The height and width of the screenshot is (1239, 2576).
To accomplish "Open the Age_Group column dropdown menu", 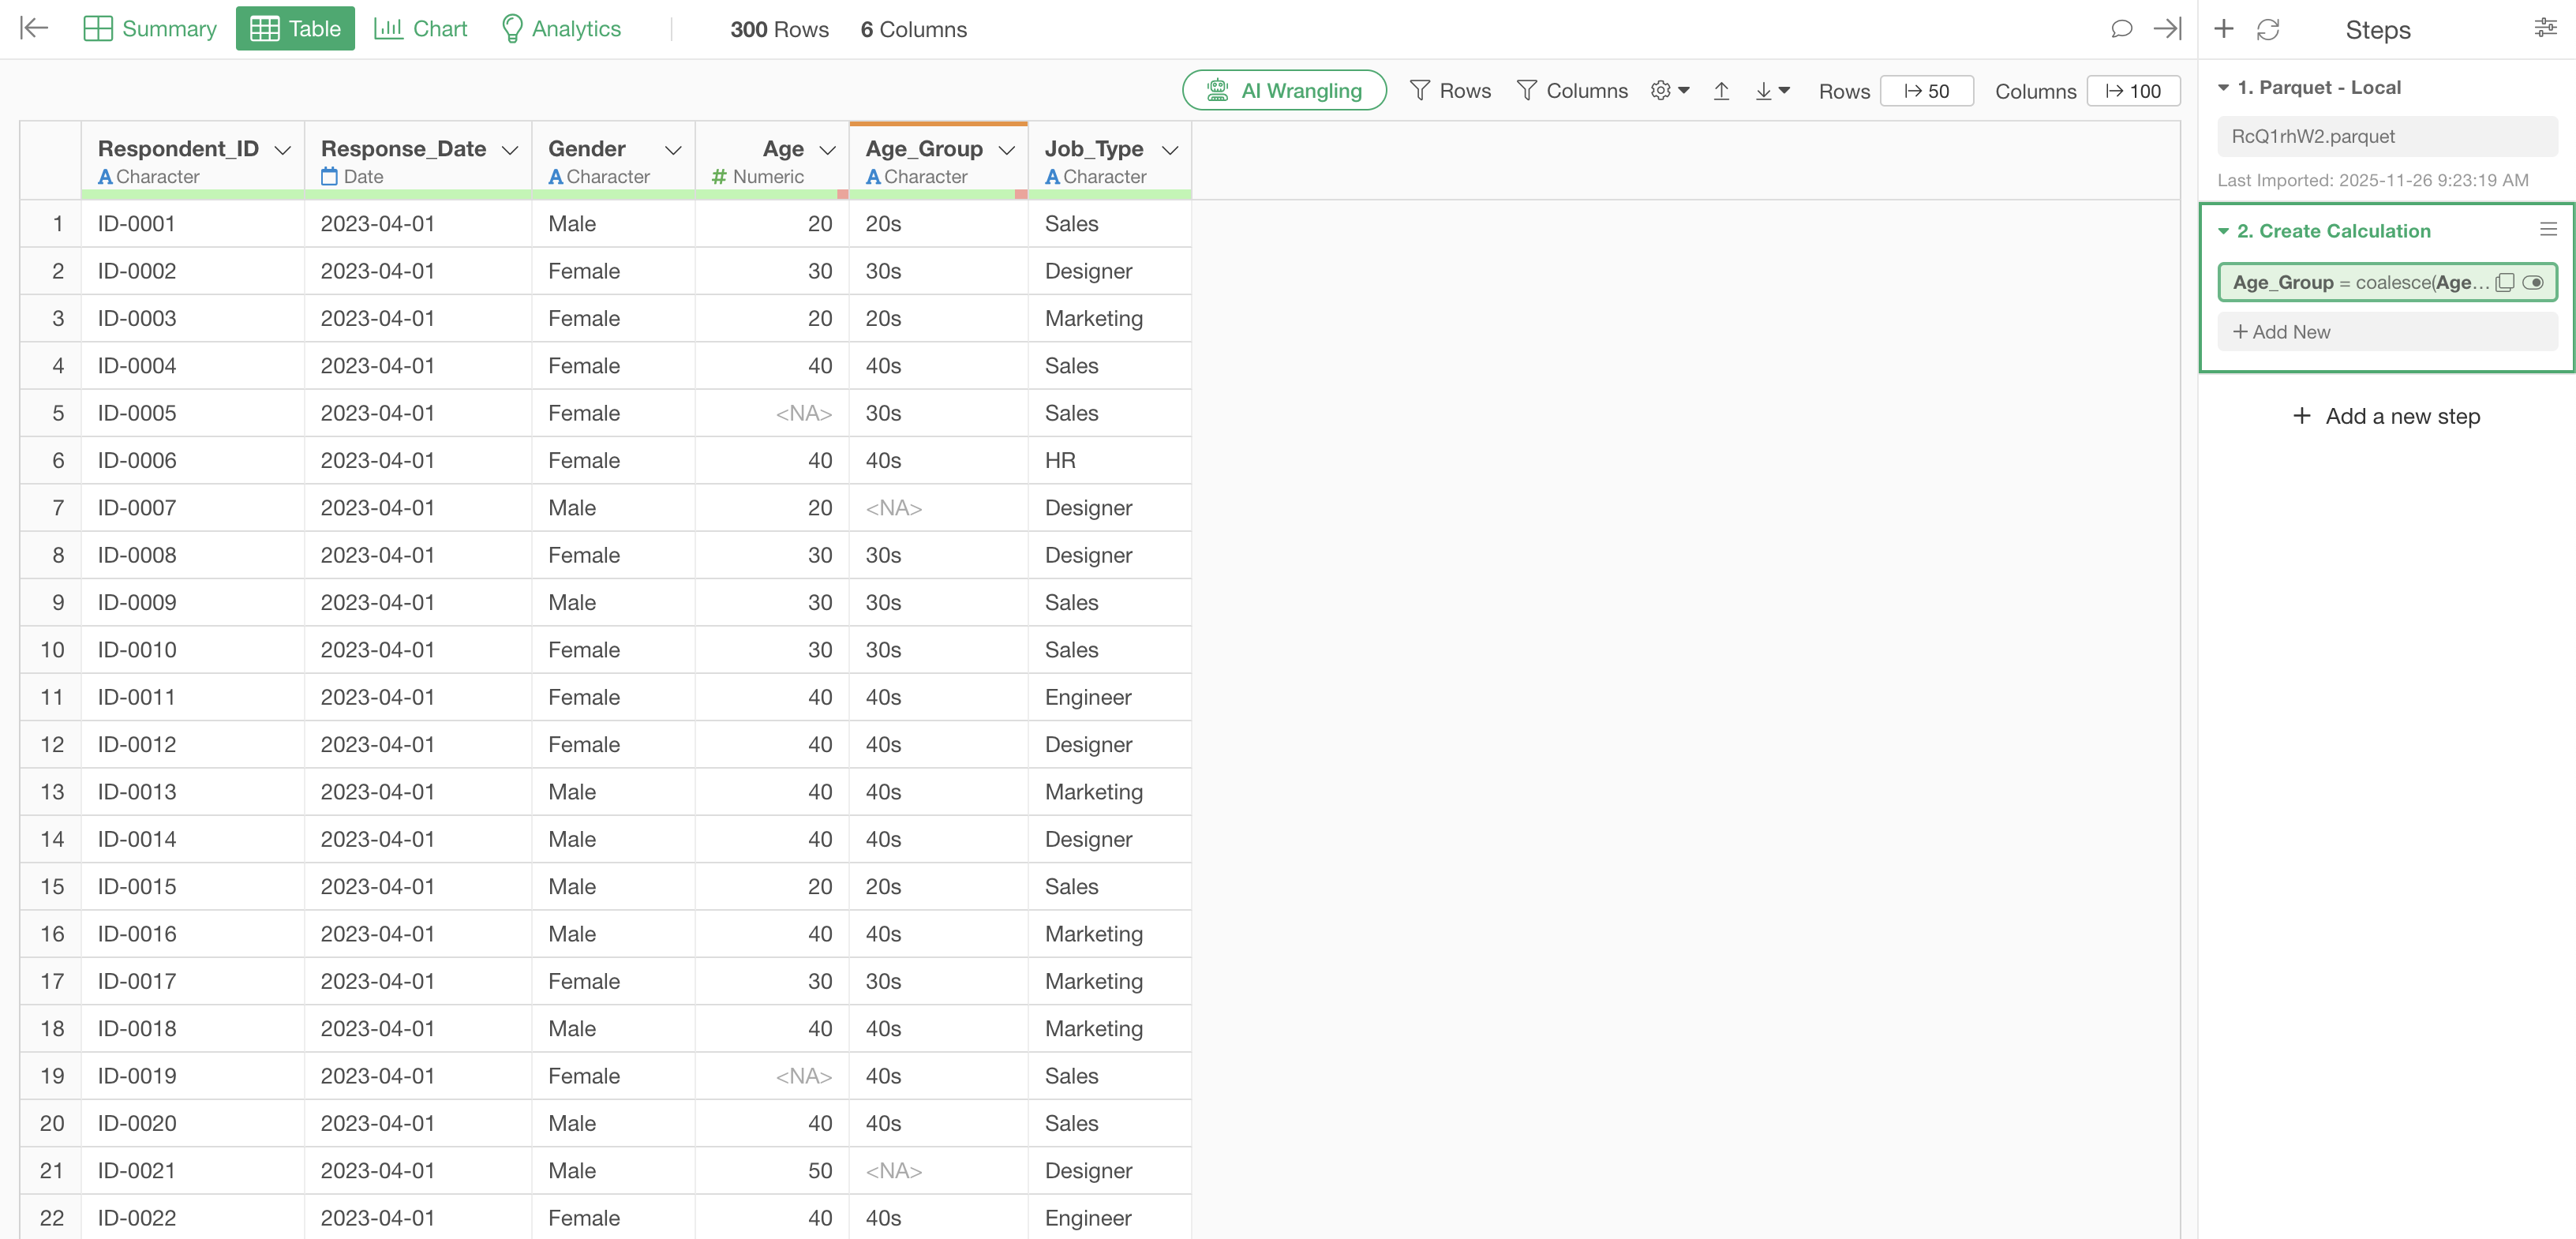I will pyautogui.click(x=1007, y=150).
